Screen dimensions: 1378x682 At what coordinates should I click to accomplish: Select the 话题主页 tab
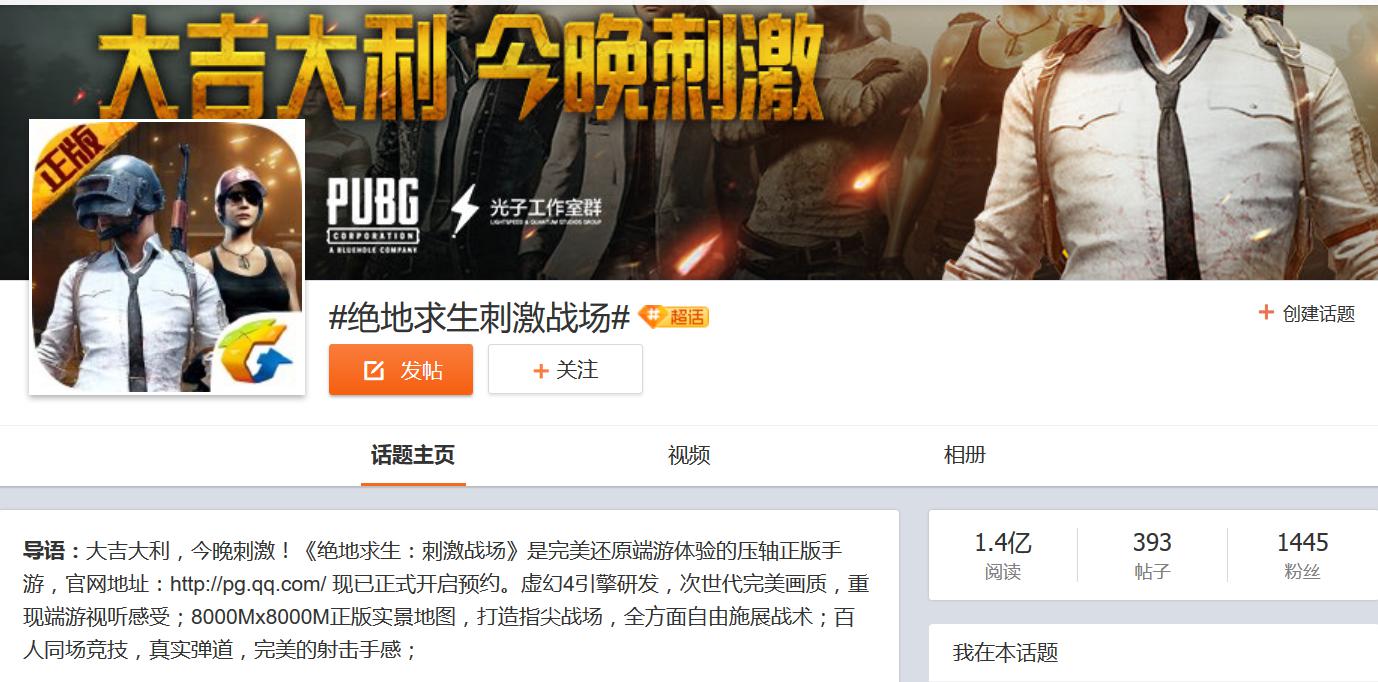click(413, 455)
